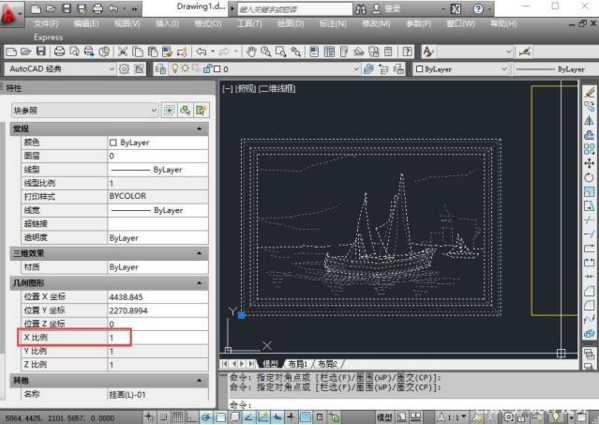Click the Layer Properties Manager icon
This screenshot has height=425, width=599.
161,69
